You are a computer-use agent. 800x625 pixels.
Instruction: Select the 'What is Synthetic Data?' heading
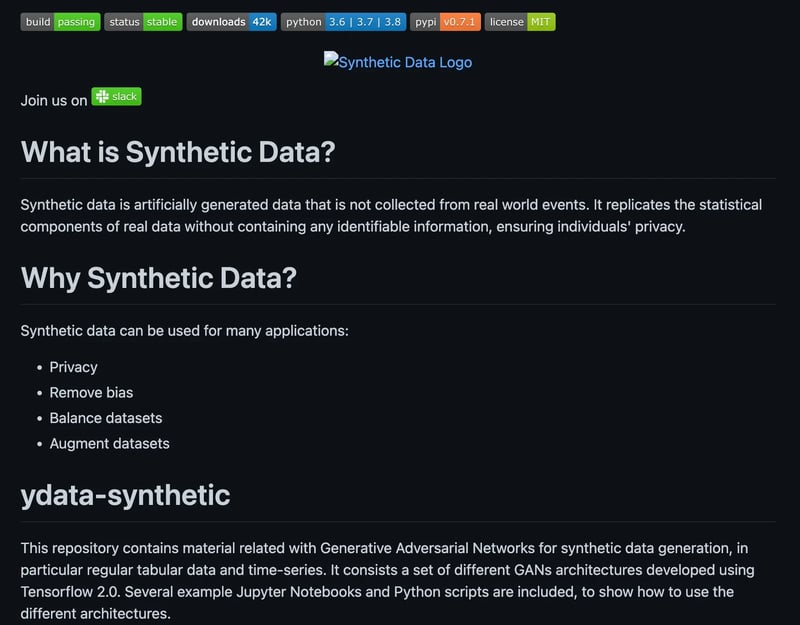point(178,152)
